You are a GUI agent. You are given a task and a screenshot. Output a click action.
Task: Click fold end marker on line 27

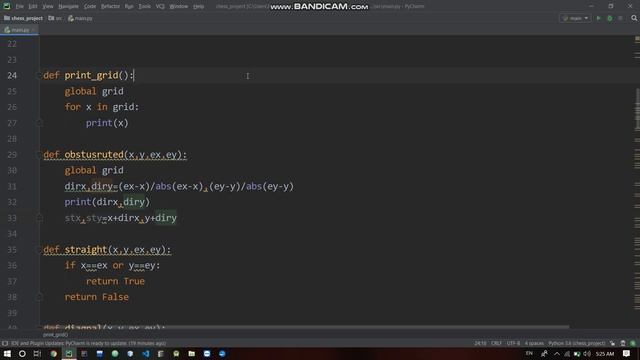[x=40, y=123]
